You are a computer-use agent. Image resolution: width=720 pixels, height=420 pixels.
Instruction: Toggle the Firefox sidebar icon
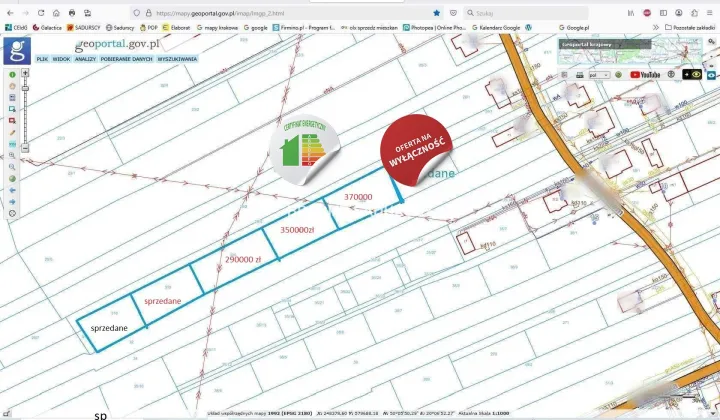click(663, 13)
